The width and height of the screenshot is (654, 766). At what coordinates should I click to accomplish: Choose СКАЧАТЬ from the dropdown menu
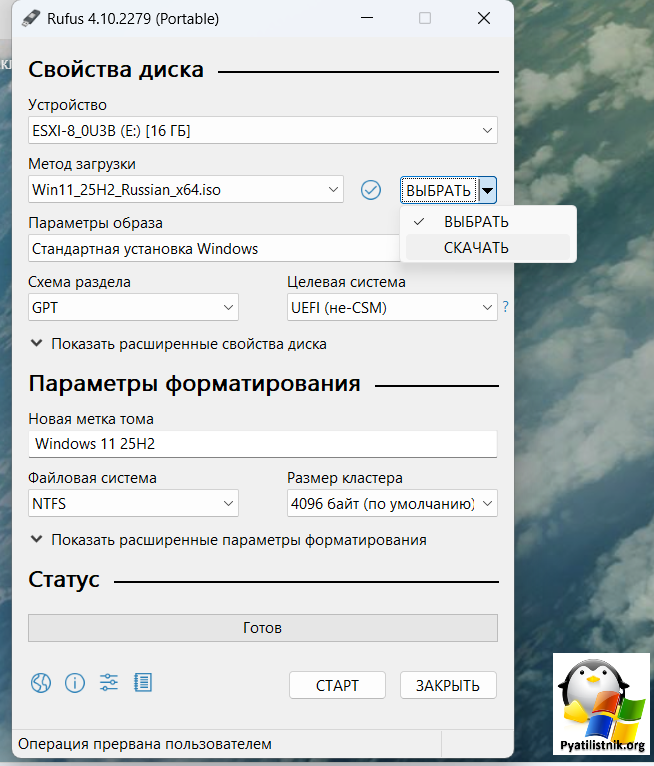coord(477,248)
